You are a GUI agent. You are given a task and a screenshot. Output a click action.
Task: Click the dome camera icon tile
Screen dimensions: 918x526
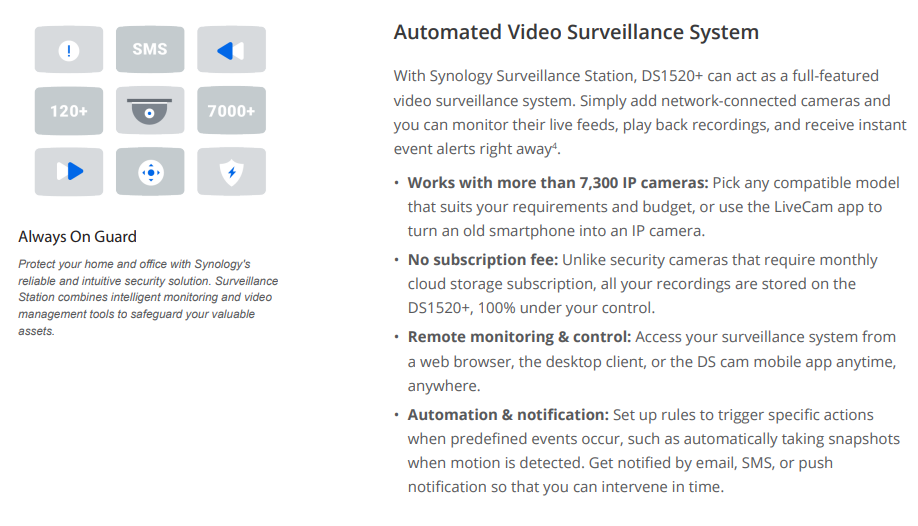point(150,111)
